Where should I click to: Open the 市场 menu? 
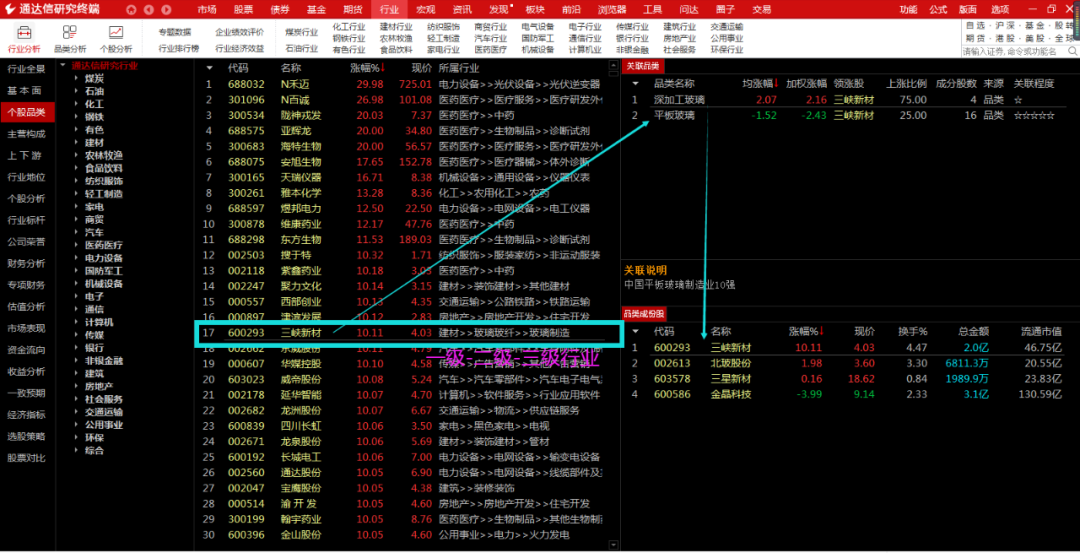(207, 10)
